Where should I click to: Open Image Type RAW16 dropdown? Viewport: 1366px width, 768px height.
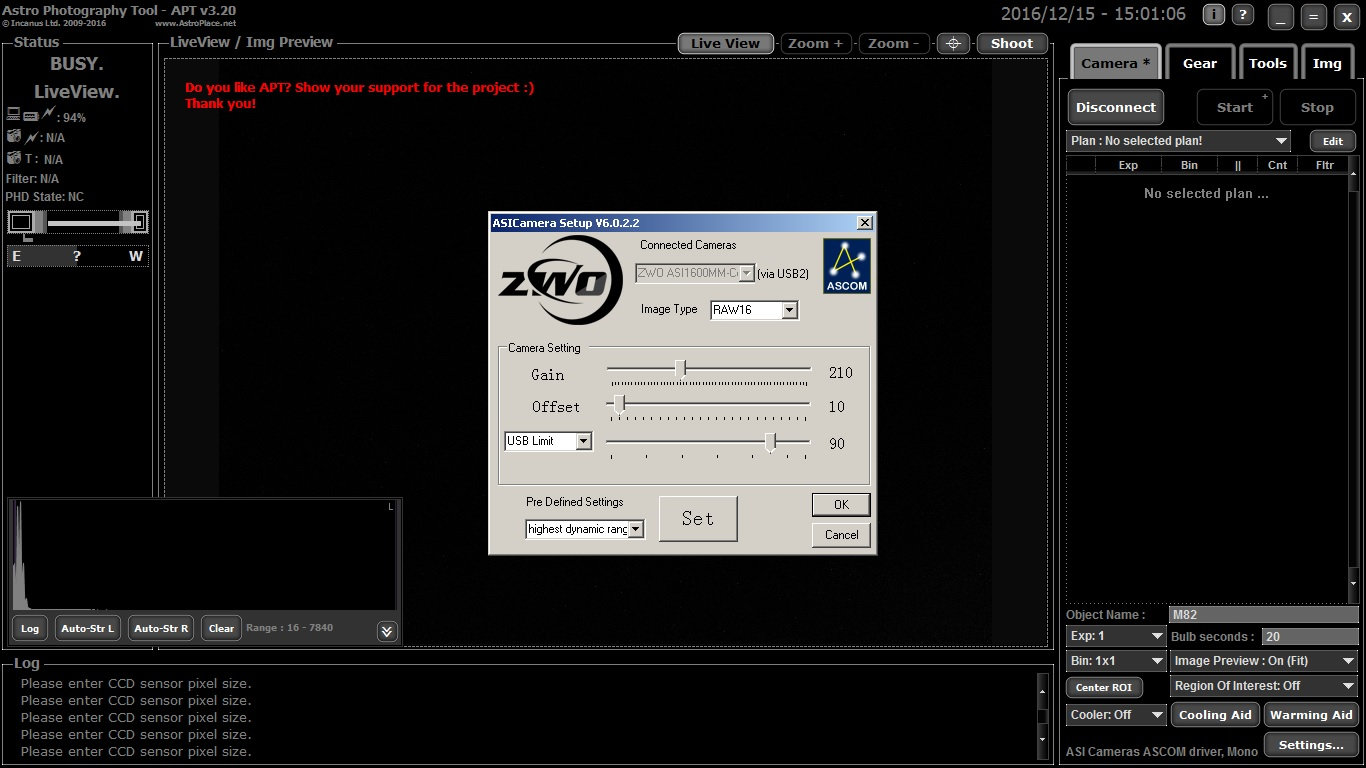point(754,310)
